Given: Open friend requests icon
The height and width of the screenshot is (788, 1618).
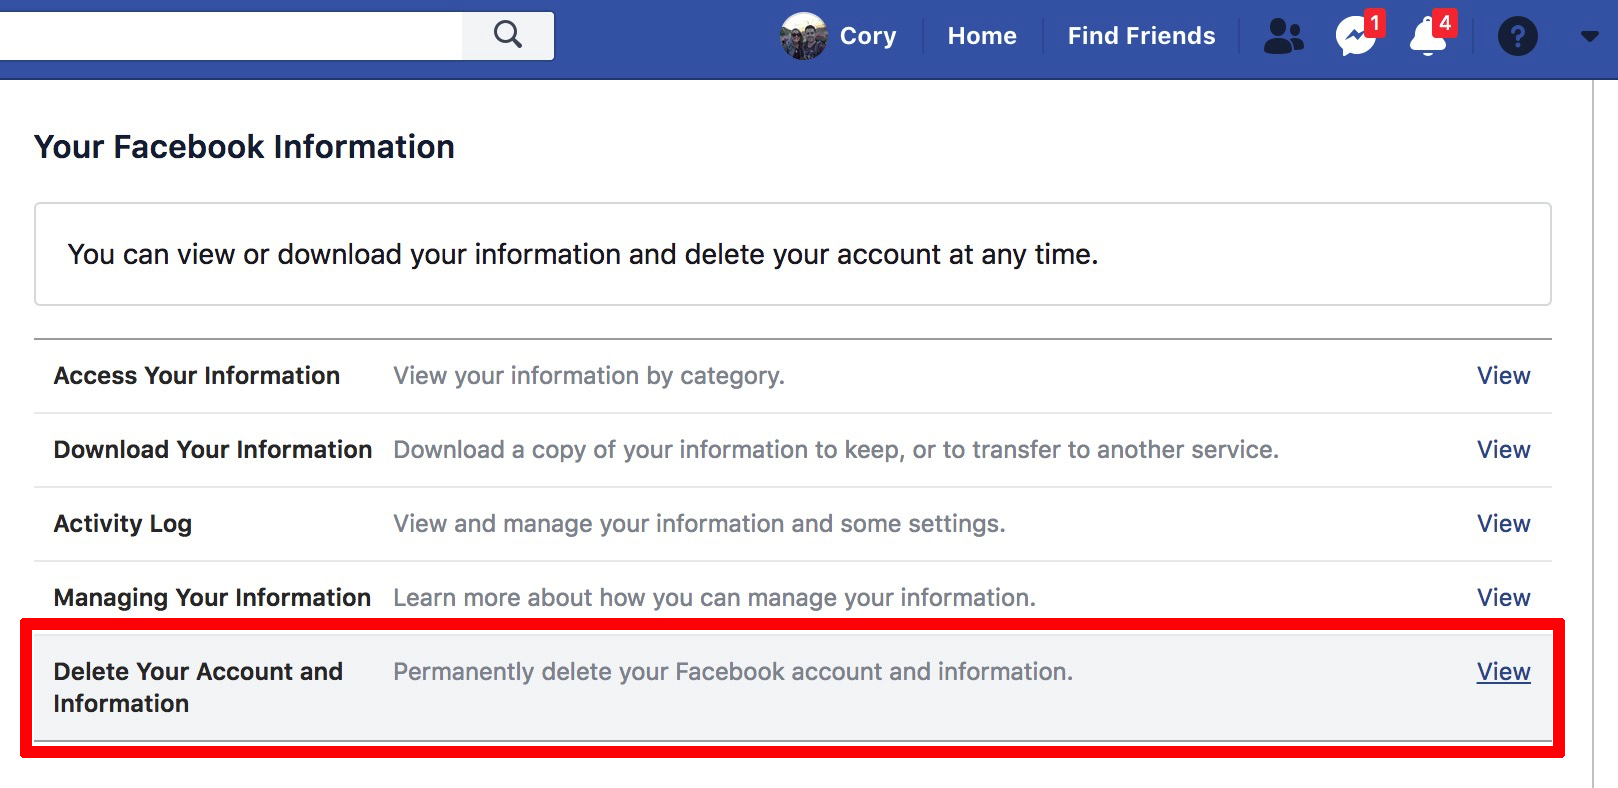Looking at the screenshot, I should [1284, 37].
